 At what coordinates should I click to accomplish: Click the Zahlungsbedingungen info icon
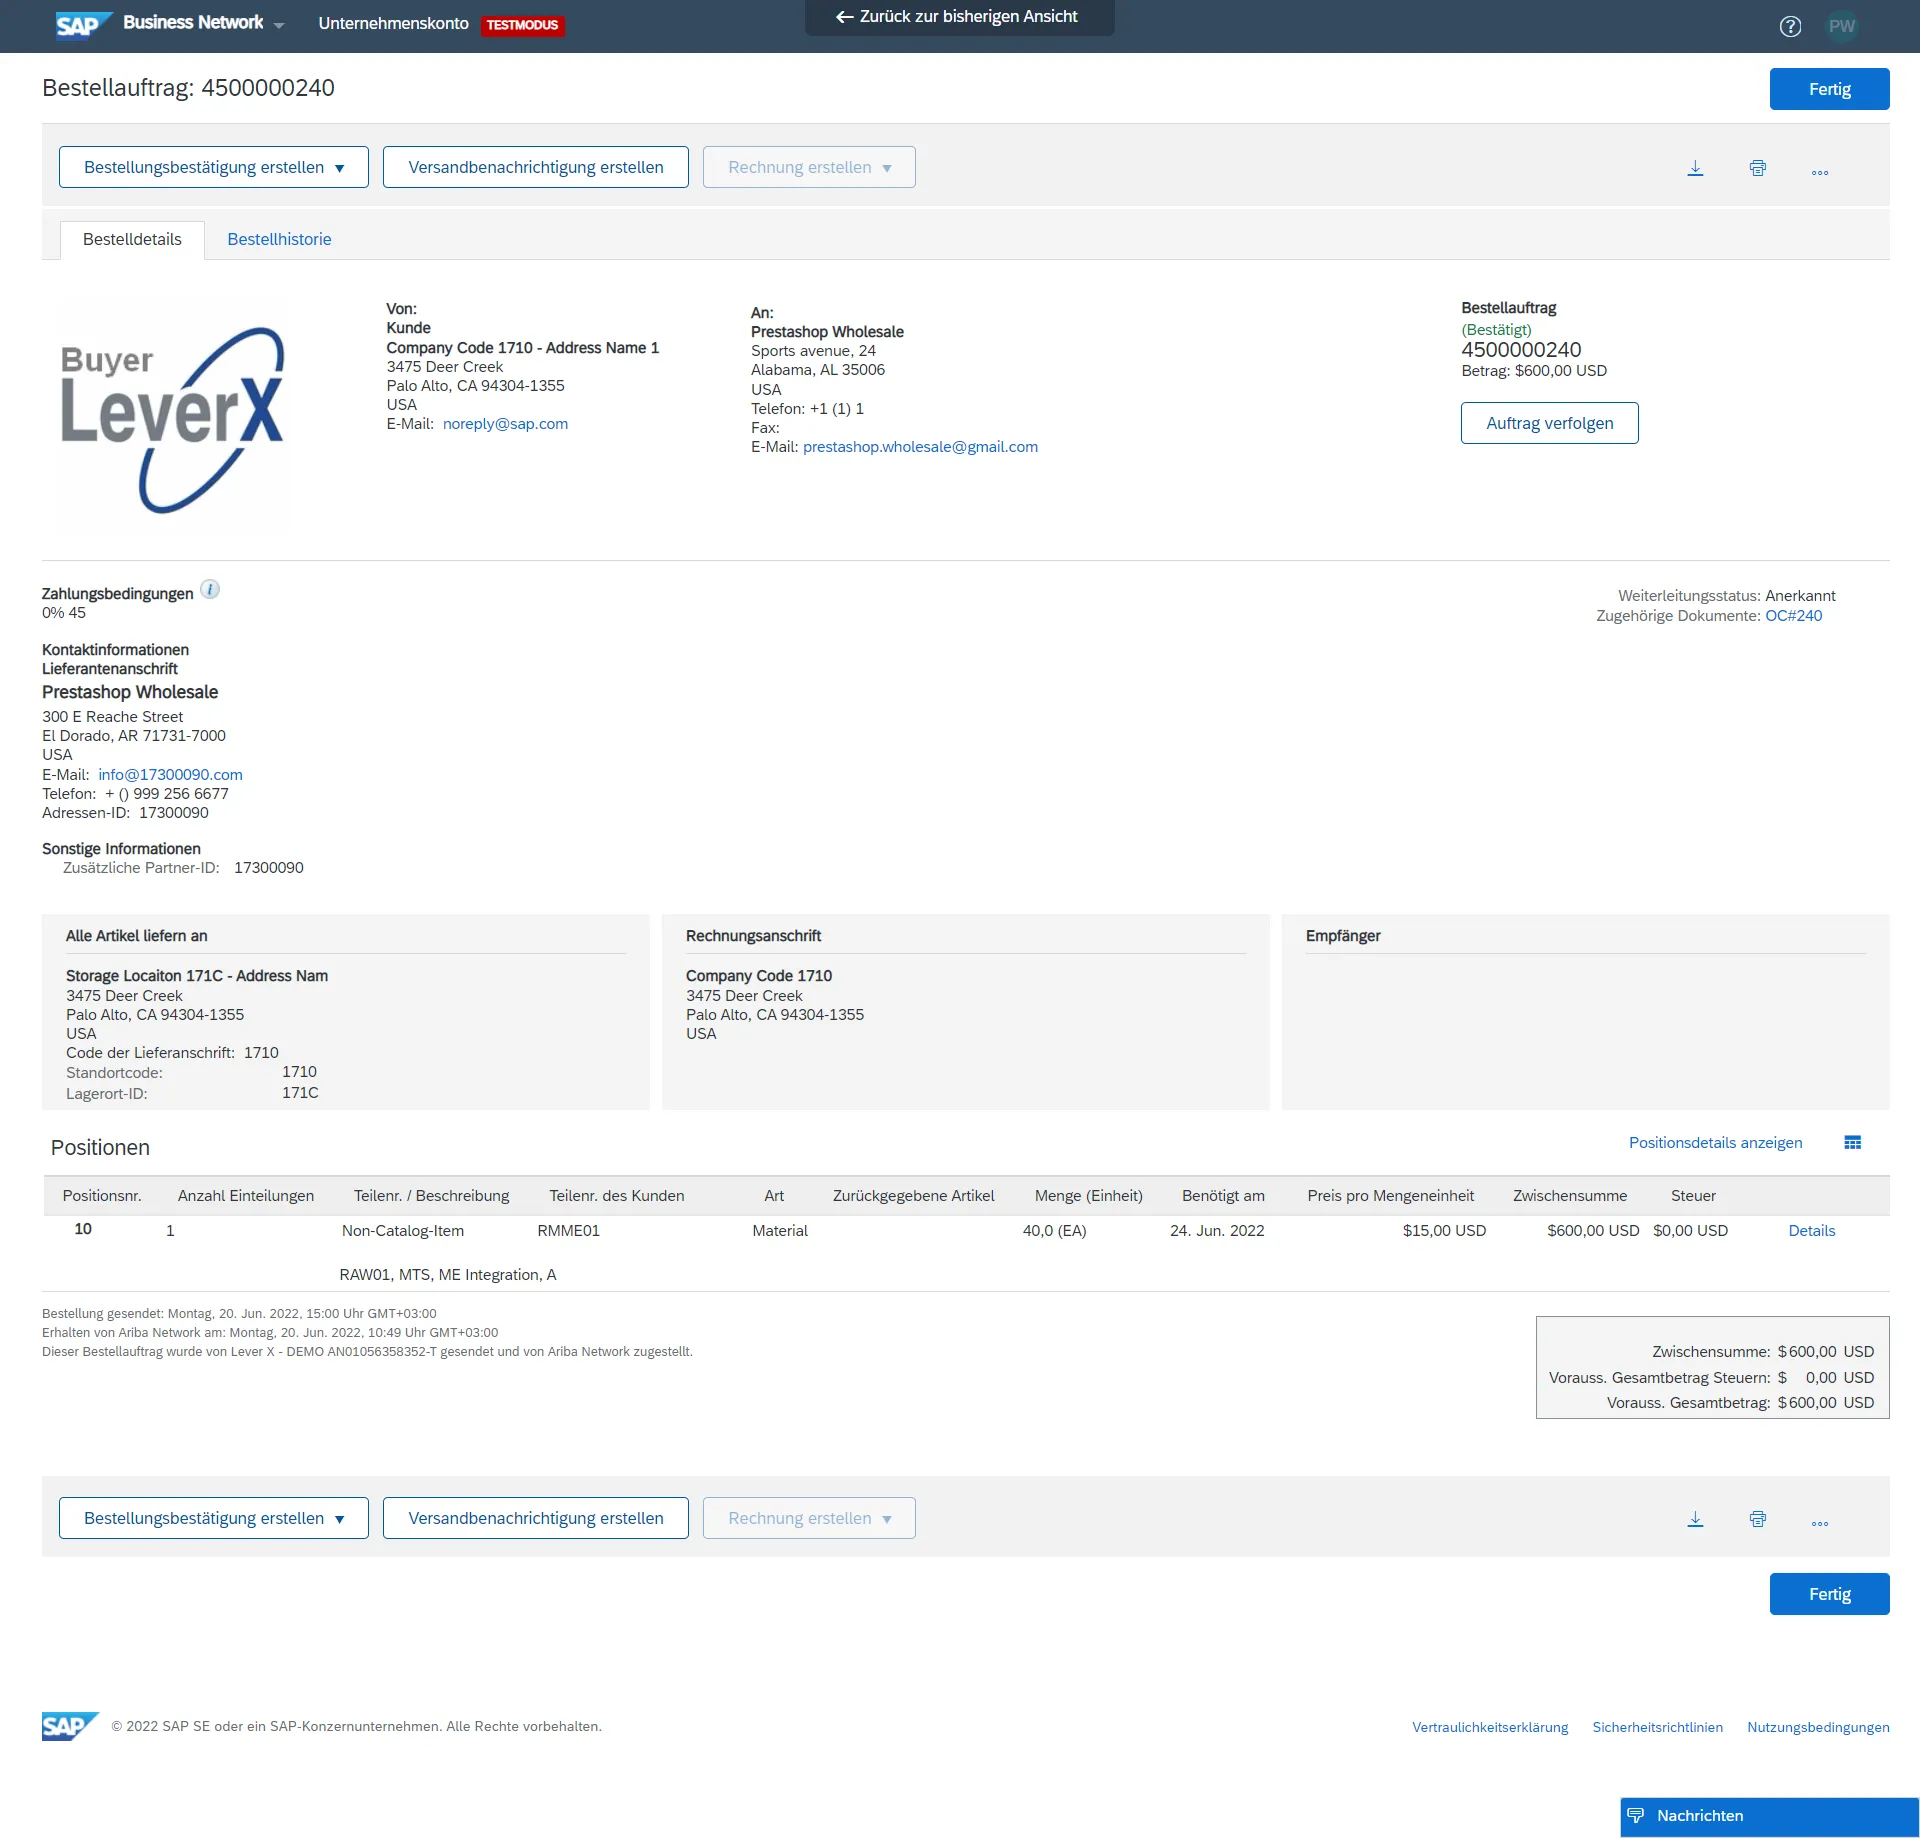click(210, 589)
